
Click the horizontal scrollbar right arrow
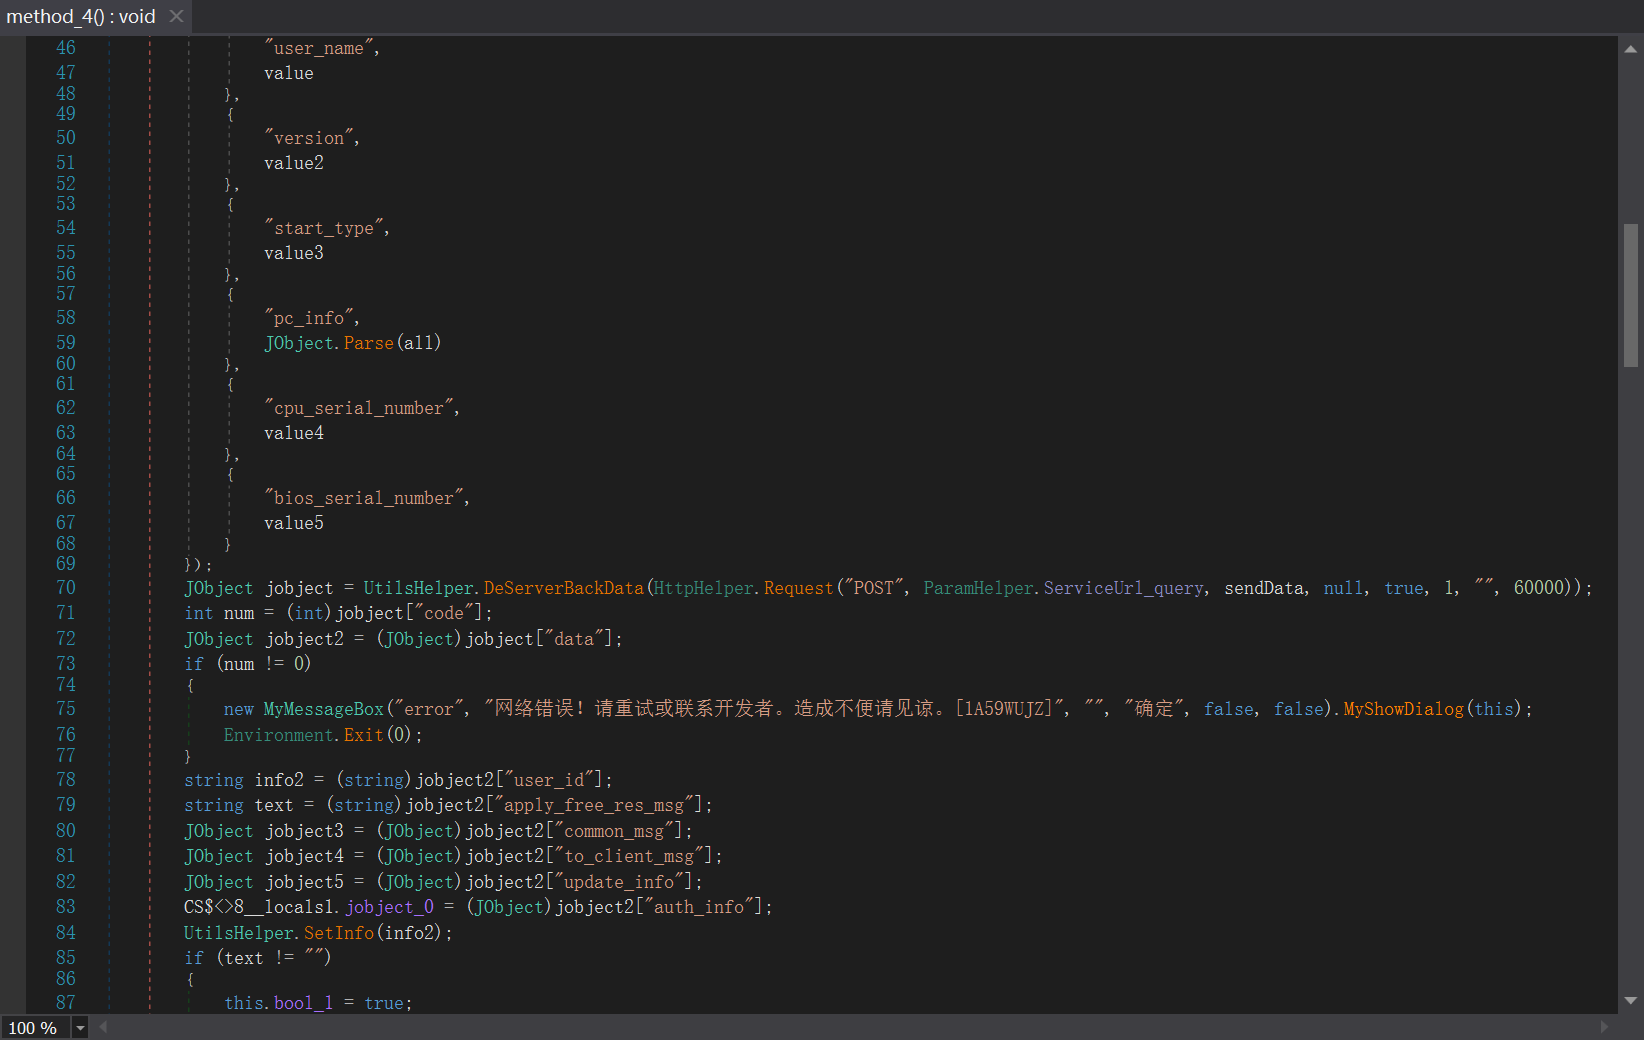[1605, 1027]
